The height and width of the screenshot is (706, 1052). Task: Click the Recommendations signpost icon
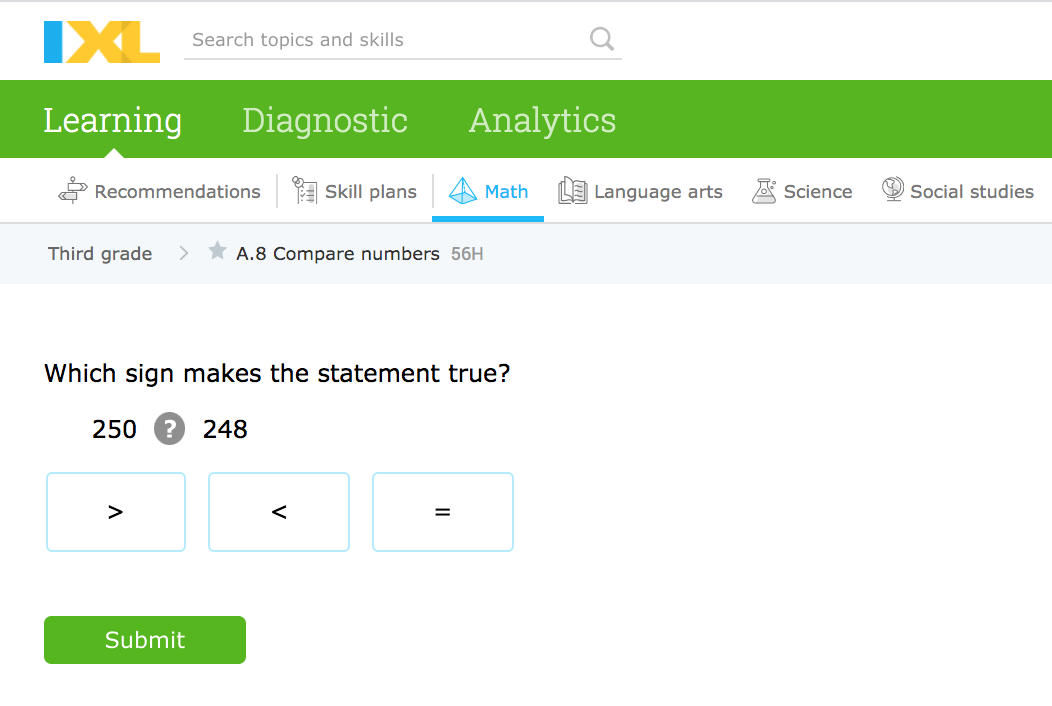73,191
